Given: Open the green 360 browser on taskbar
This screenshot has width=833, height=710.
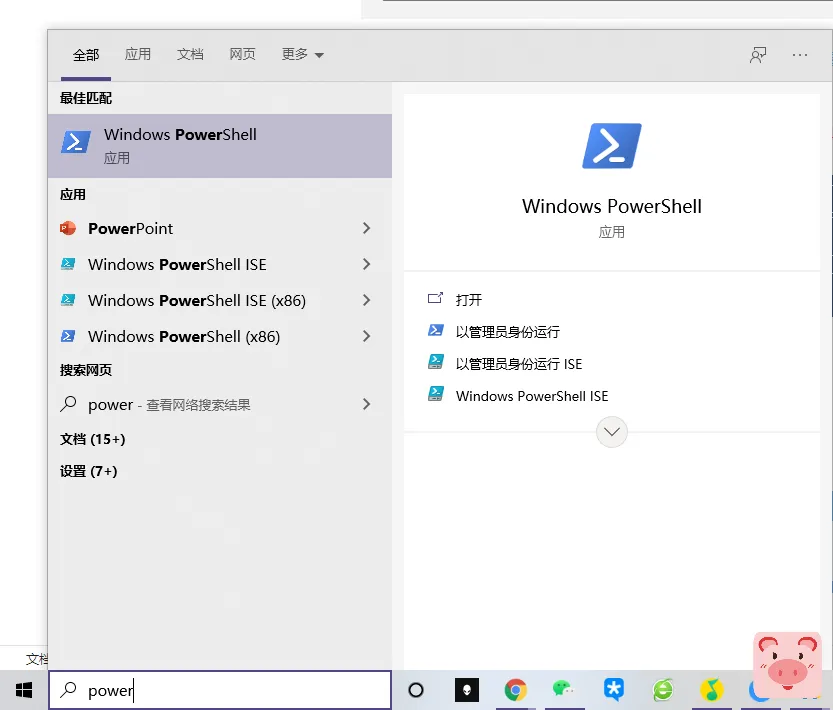Looking at the screenshot, I should 663,690.
